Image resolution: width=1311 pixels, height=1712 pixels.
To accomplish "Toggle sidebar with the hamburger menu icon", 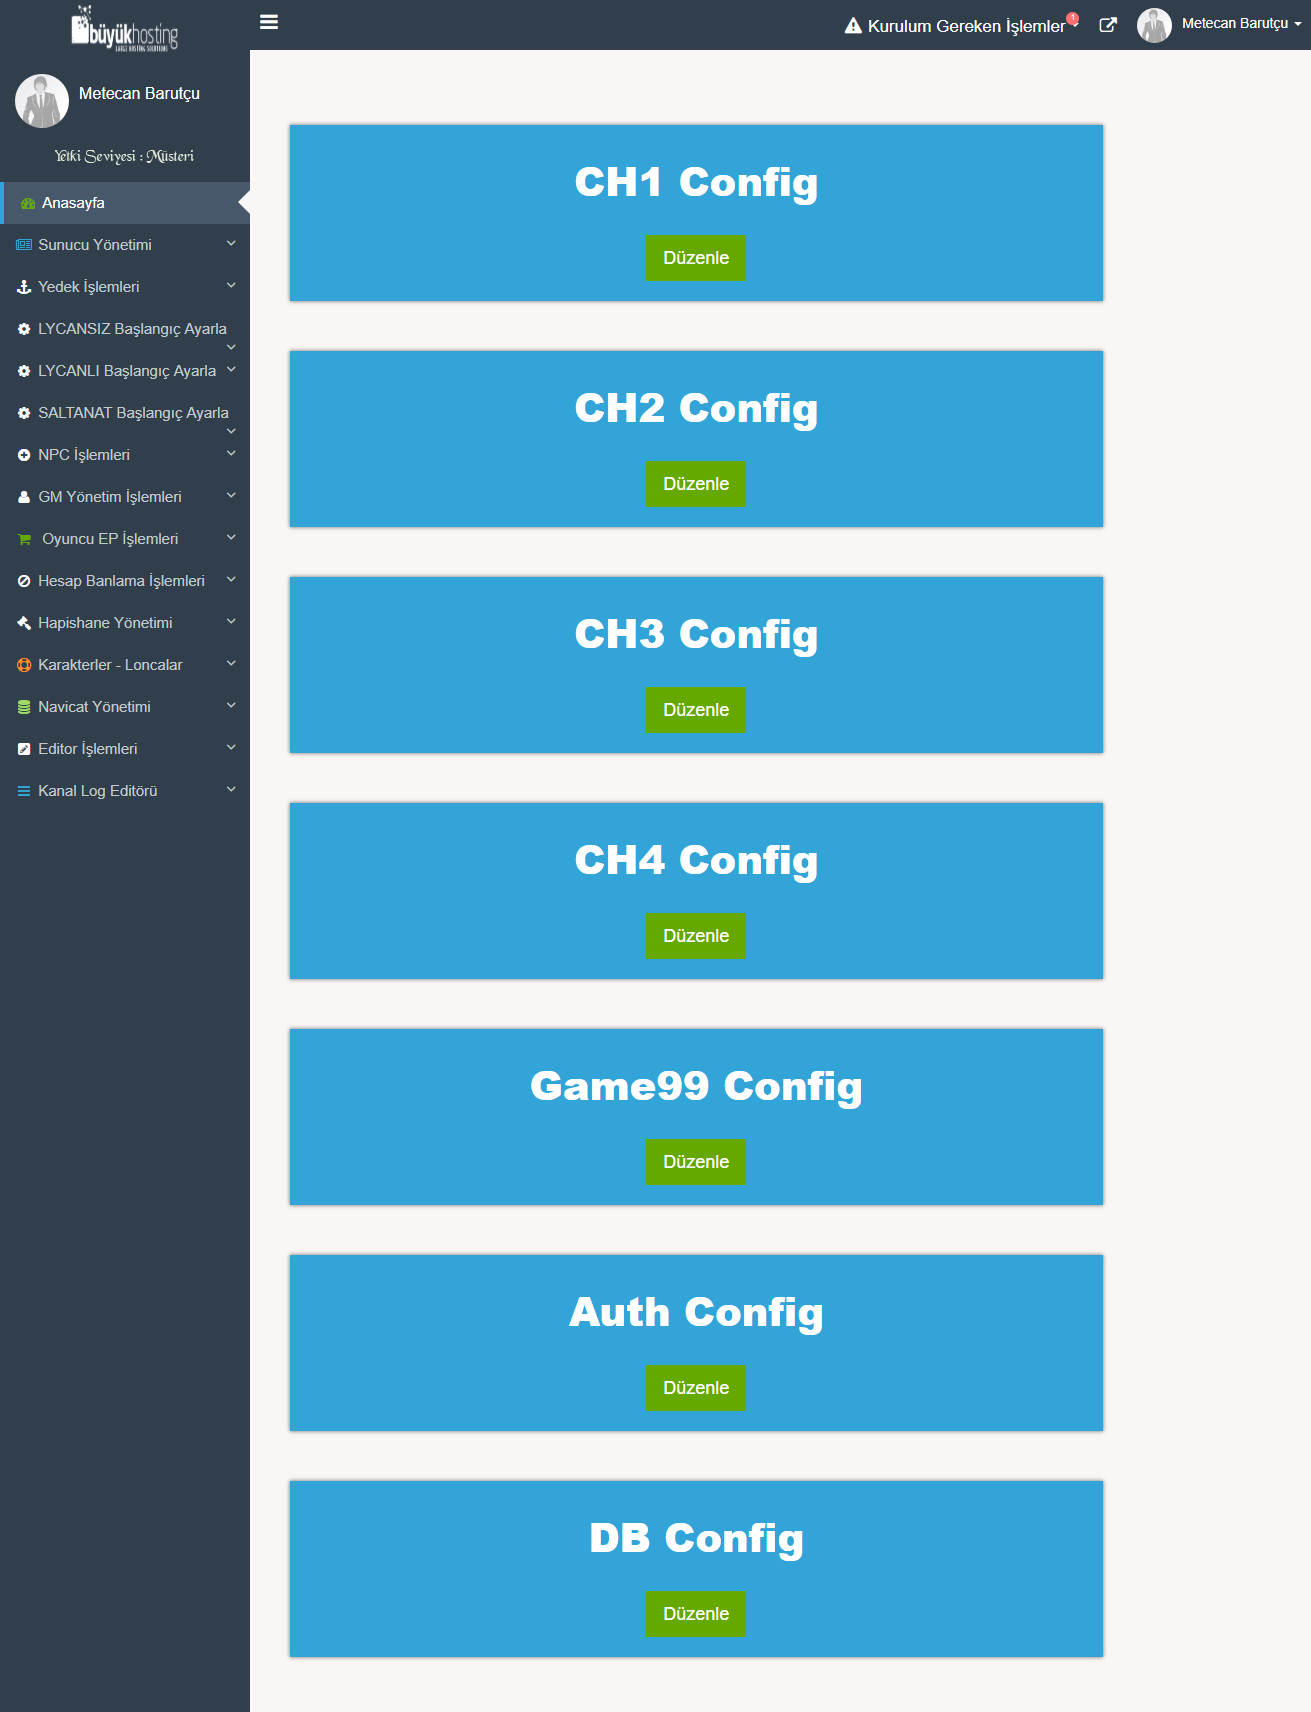I will pyautogui.click(x=268, y=22).
